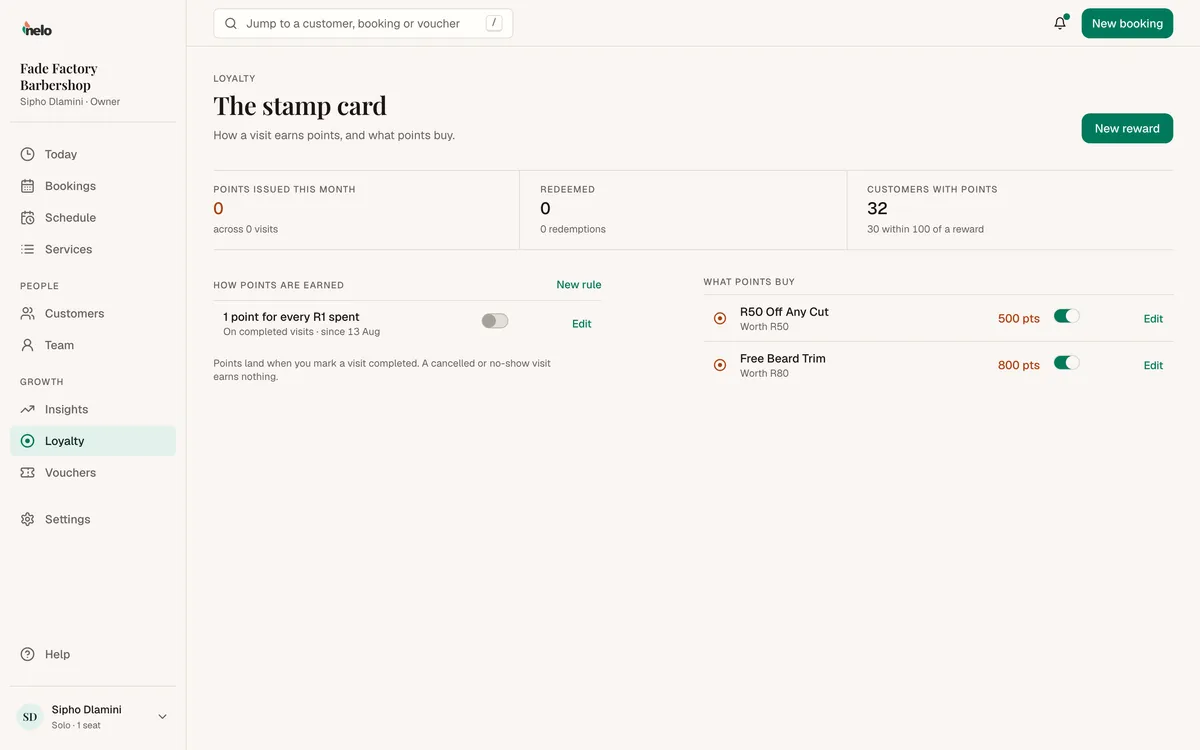Open the Bookings section

[93, 186]
